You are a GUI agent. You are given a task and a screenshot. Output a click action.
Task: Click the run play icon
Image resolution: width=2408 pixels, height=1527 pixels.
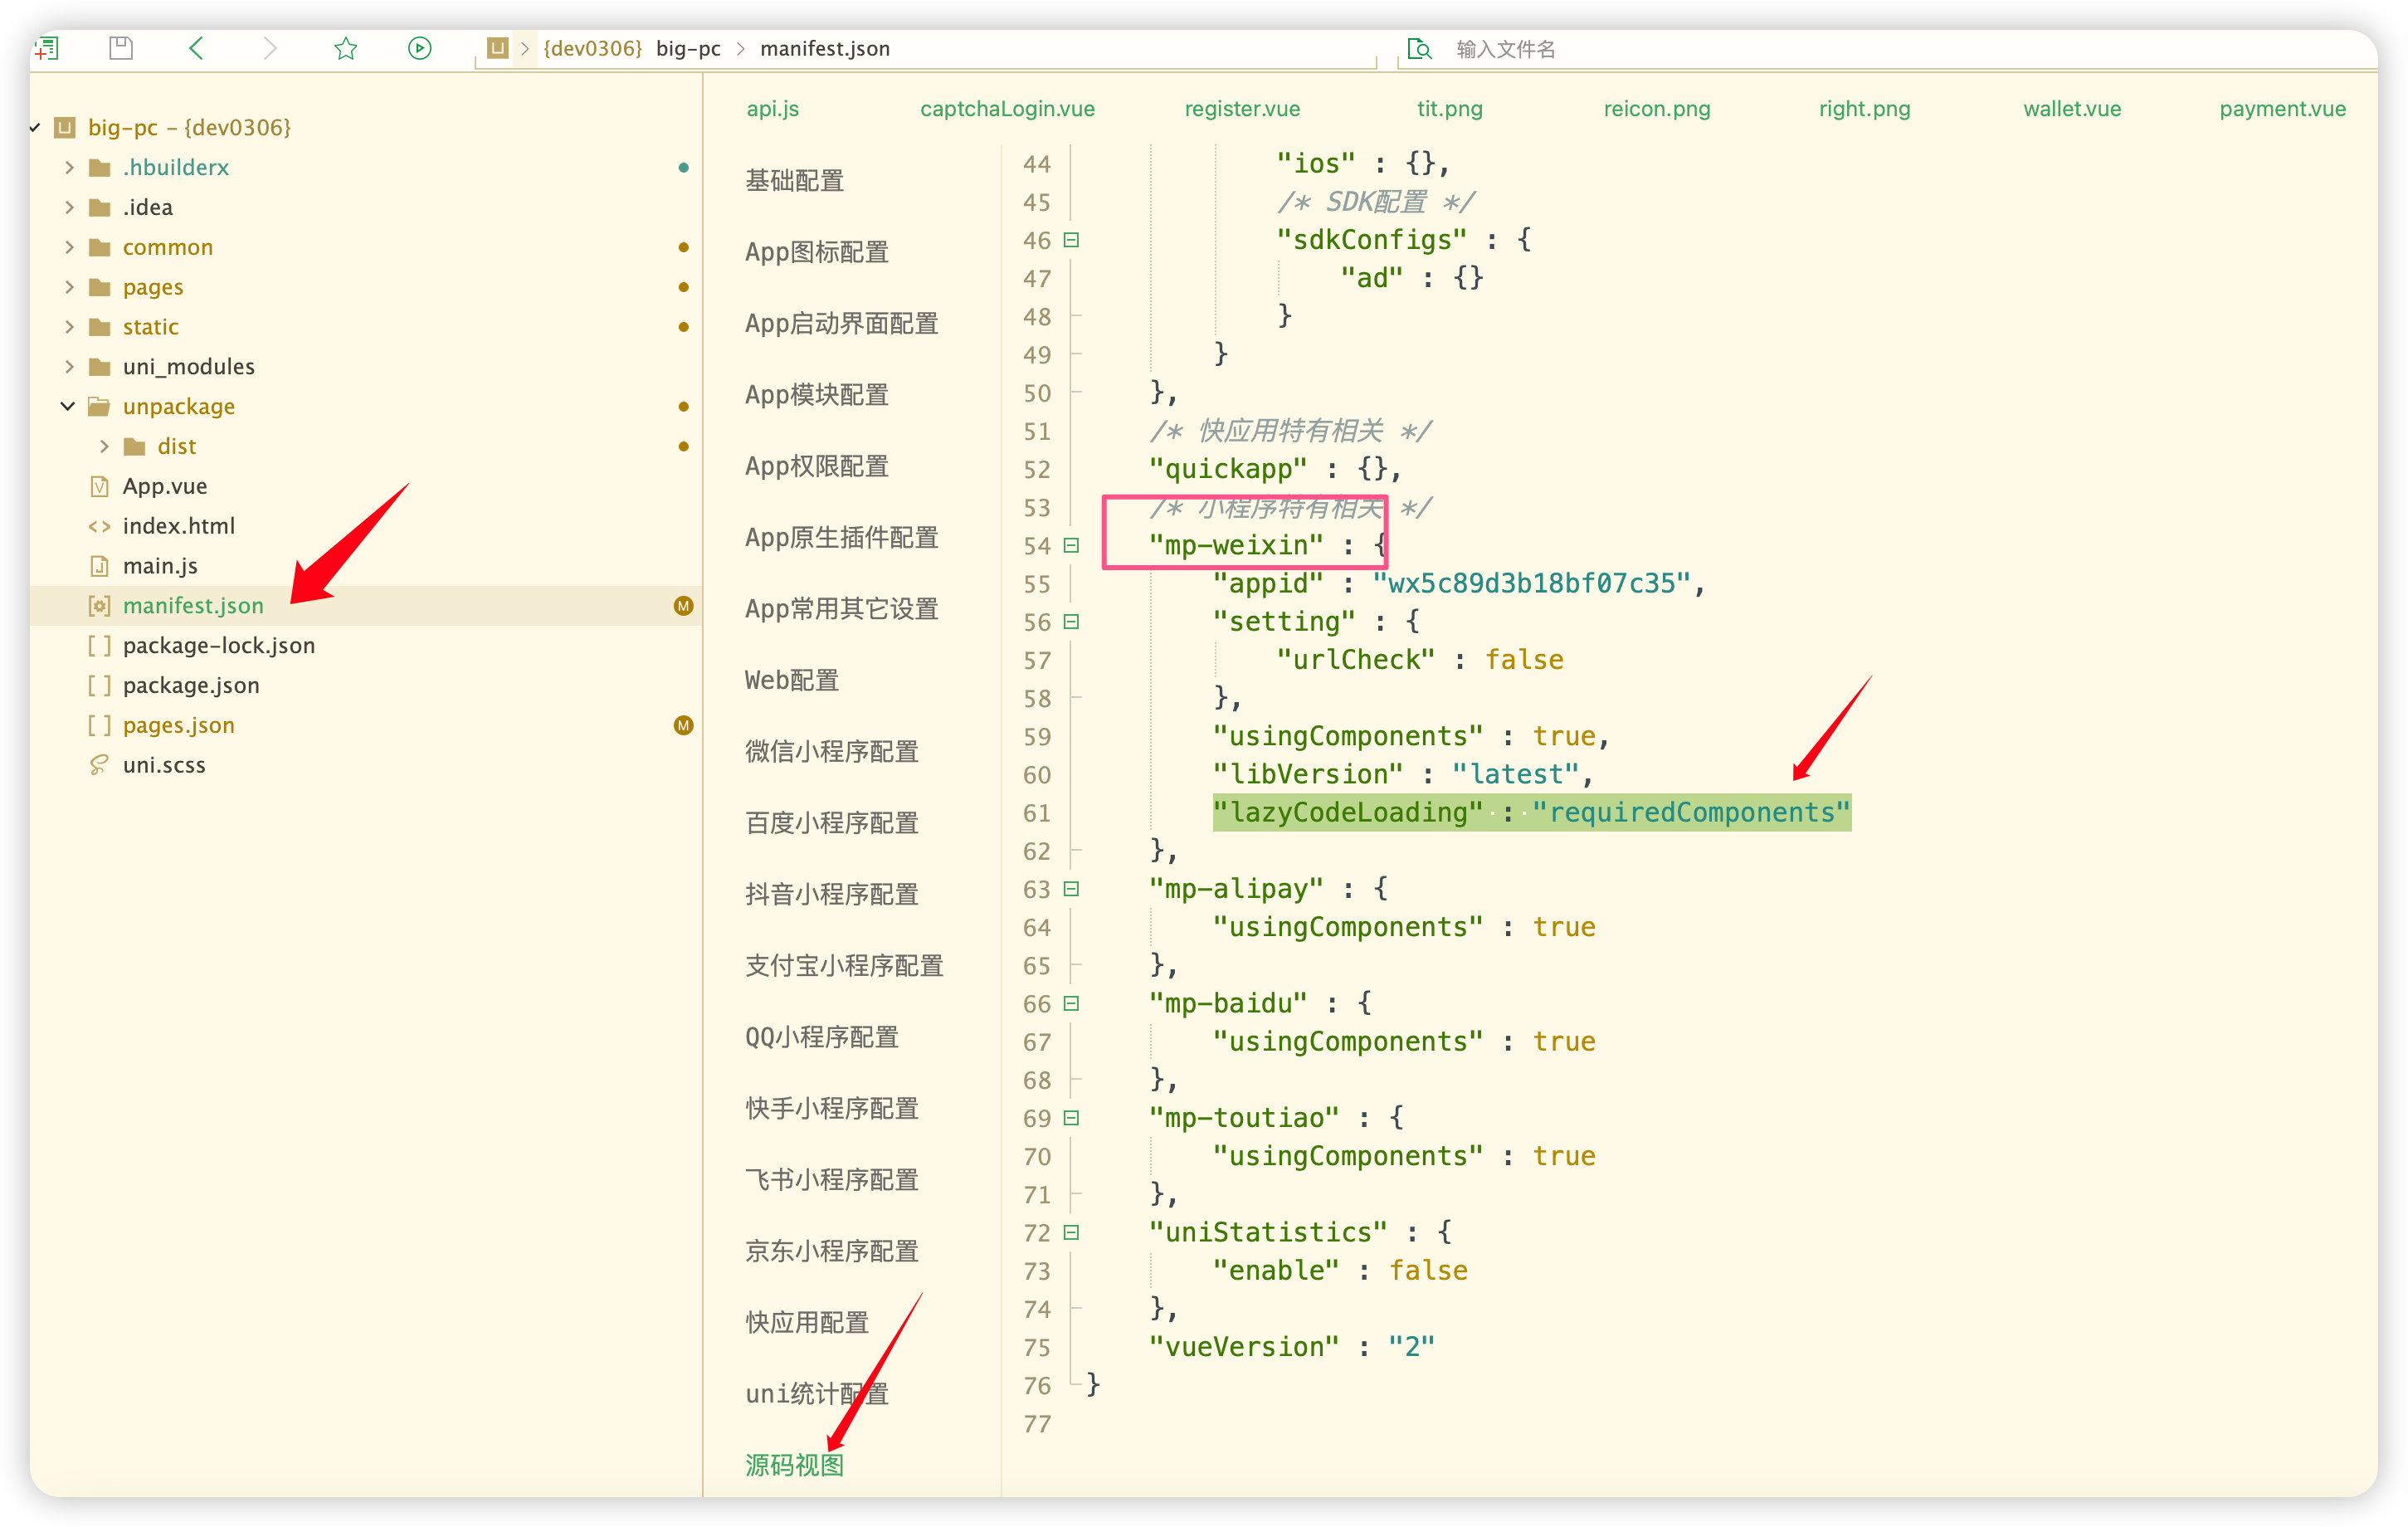(x=420, y=48)
